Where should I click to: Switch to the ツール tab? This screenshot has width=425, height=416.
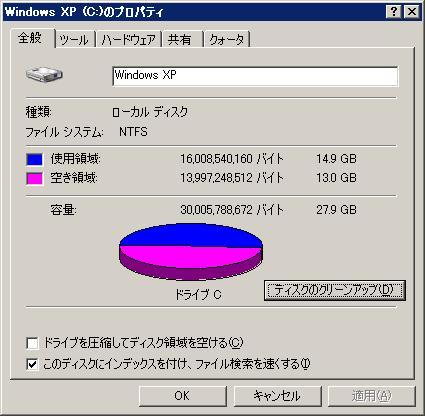pyautogui.click(x=75, y=40)
